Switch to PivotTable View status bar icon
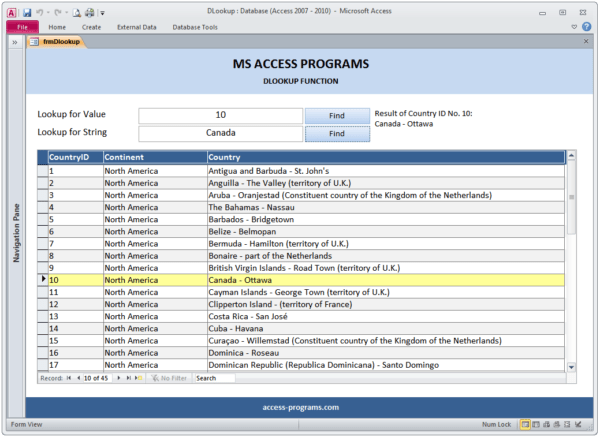This screenshot has width=600, height=437. pyautogui.click(x=546, y=424)
